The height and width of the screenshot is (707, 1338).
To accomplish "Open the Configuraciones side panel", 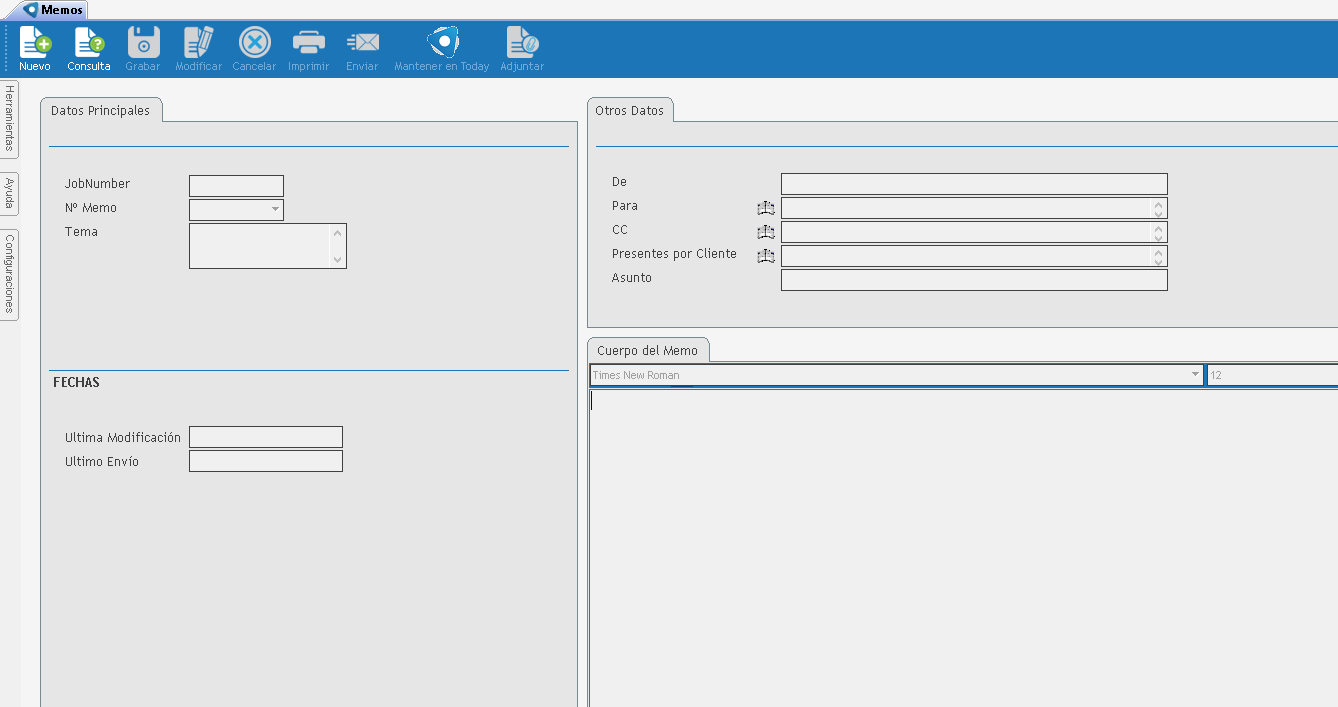I will pyautogui.click(x=9, y=274).
